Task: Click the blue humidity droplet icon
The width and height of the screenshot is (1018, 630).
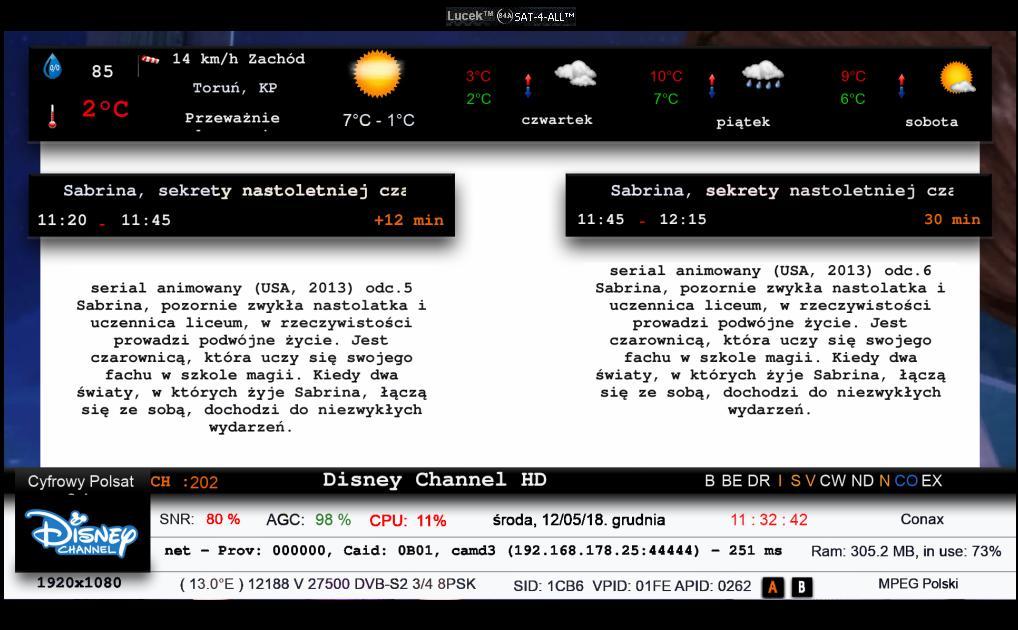Action: [x=53, y=66]
